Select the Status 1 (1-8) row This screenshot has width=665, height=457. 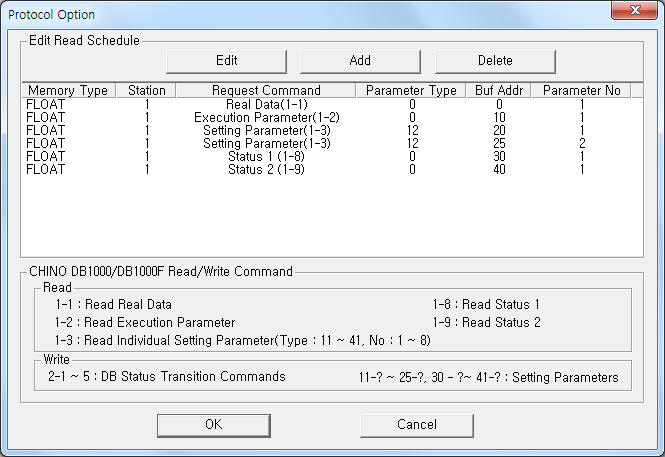266,156
